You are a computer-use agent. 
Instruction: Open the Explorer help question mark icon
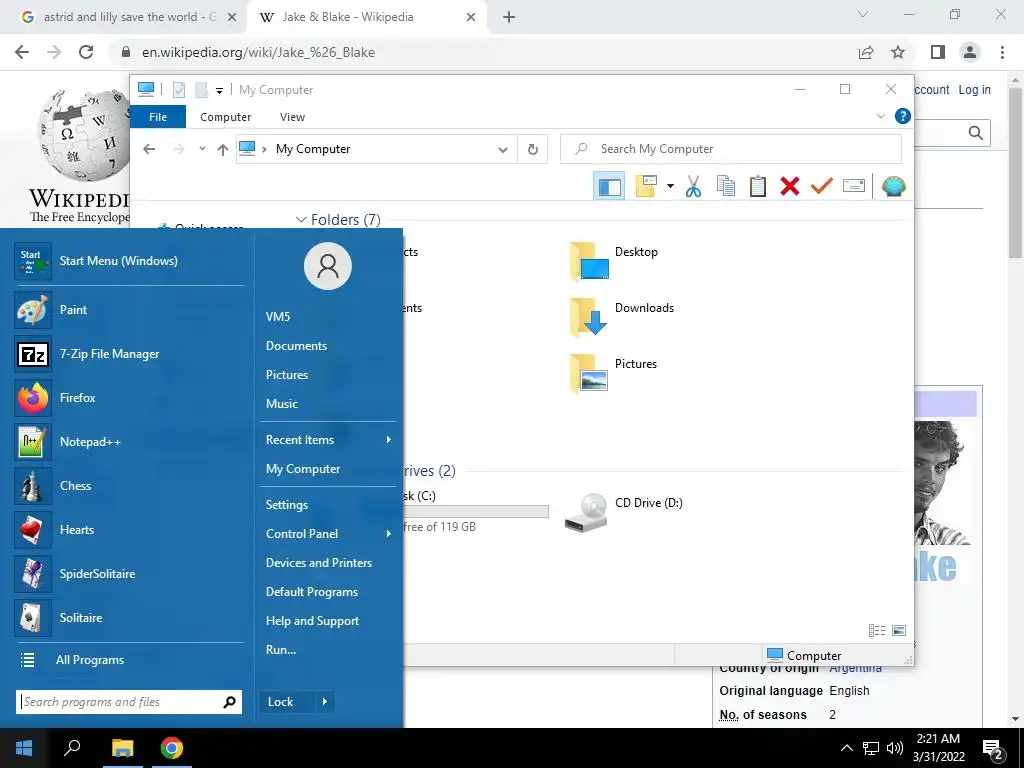tap(903, 116)
